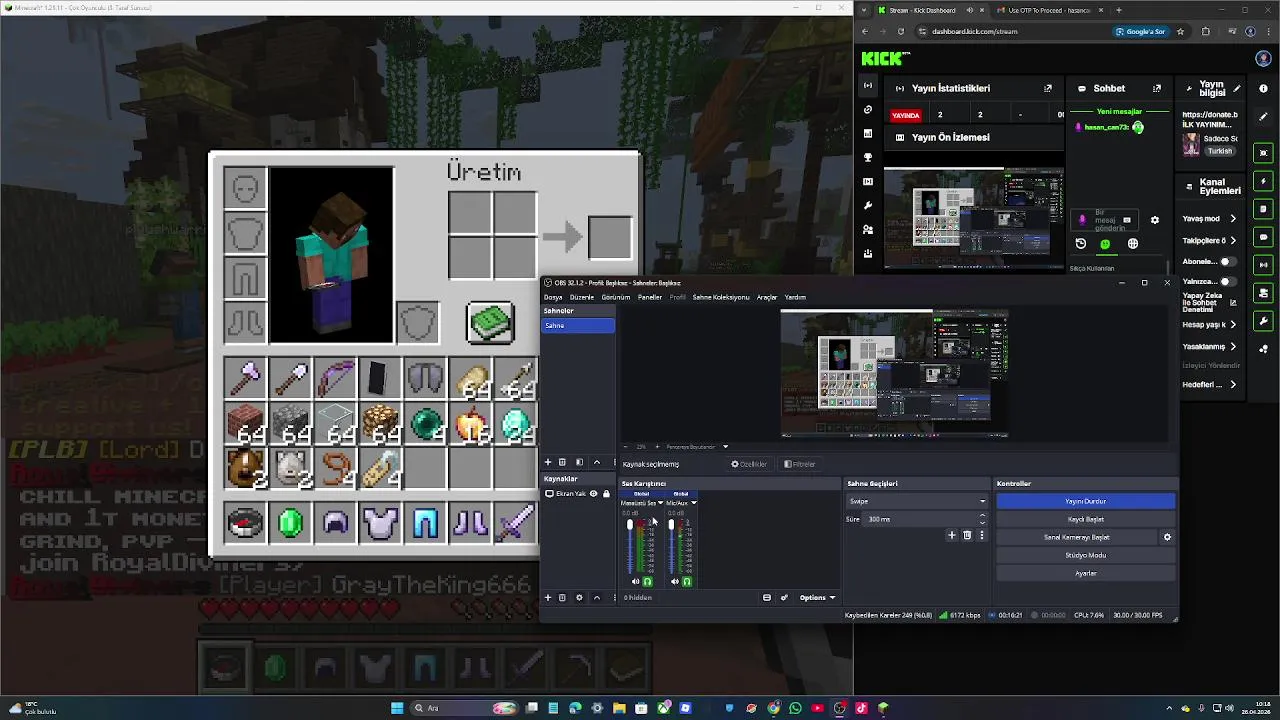Toggle monitoring headphones for Masaüstü Ses

pos(647,581)
